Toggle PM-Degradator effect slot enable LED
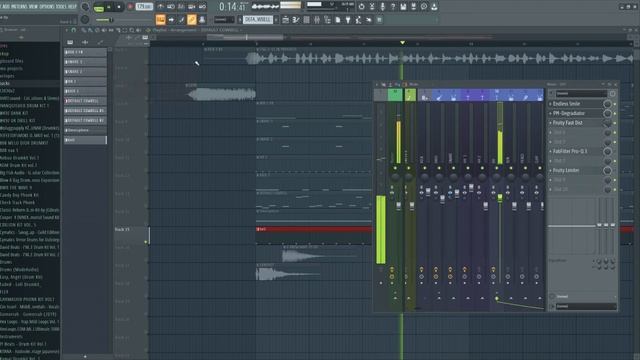The image size is (640, 360). coord(615,113)
